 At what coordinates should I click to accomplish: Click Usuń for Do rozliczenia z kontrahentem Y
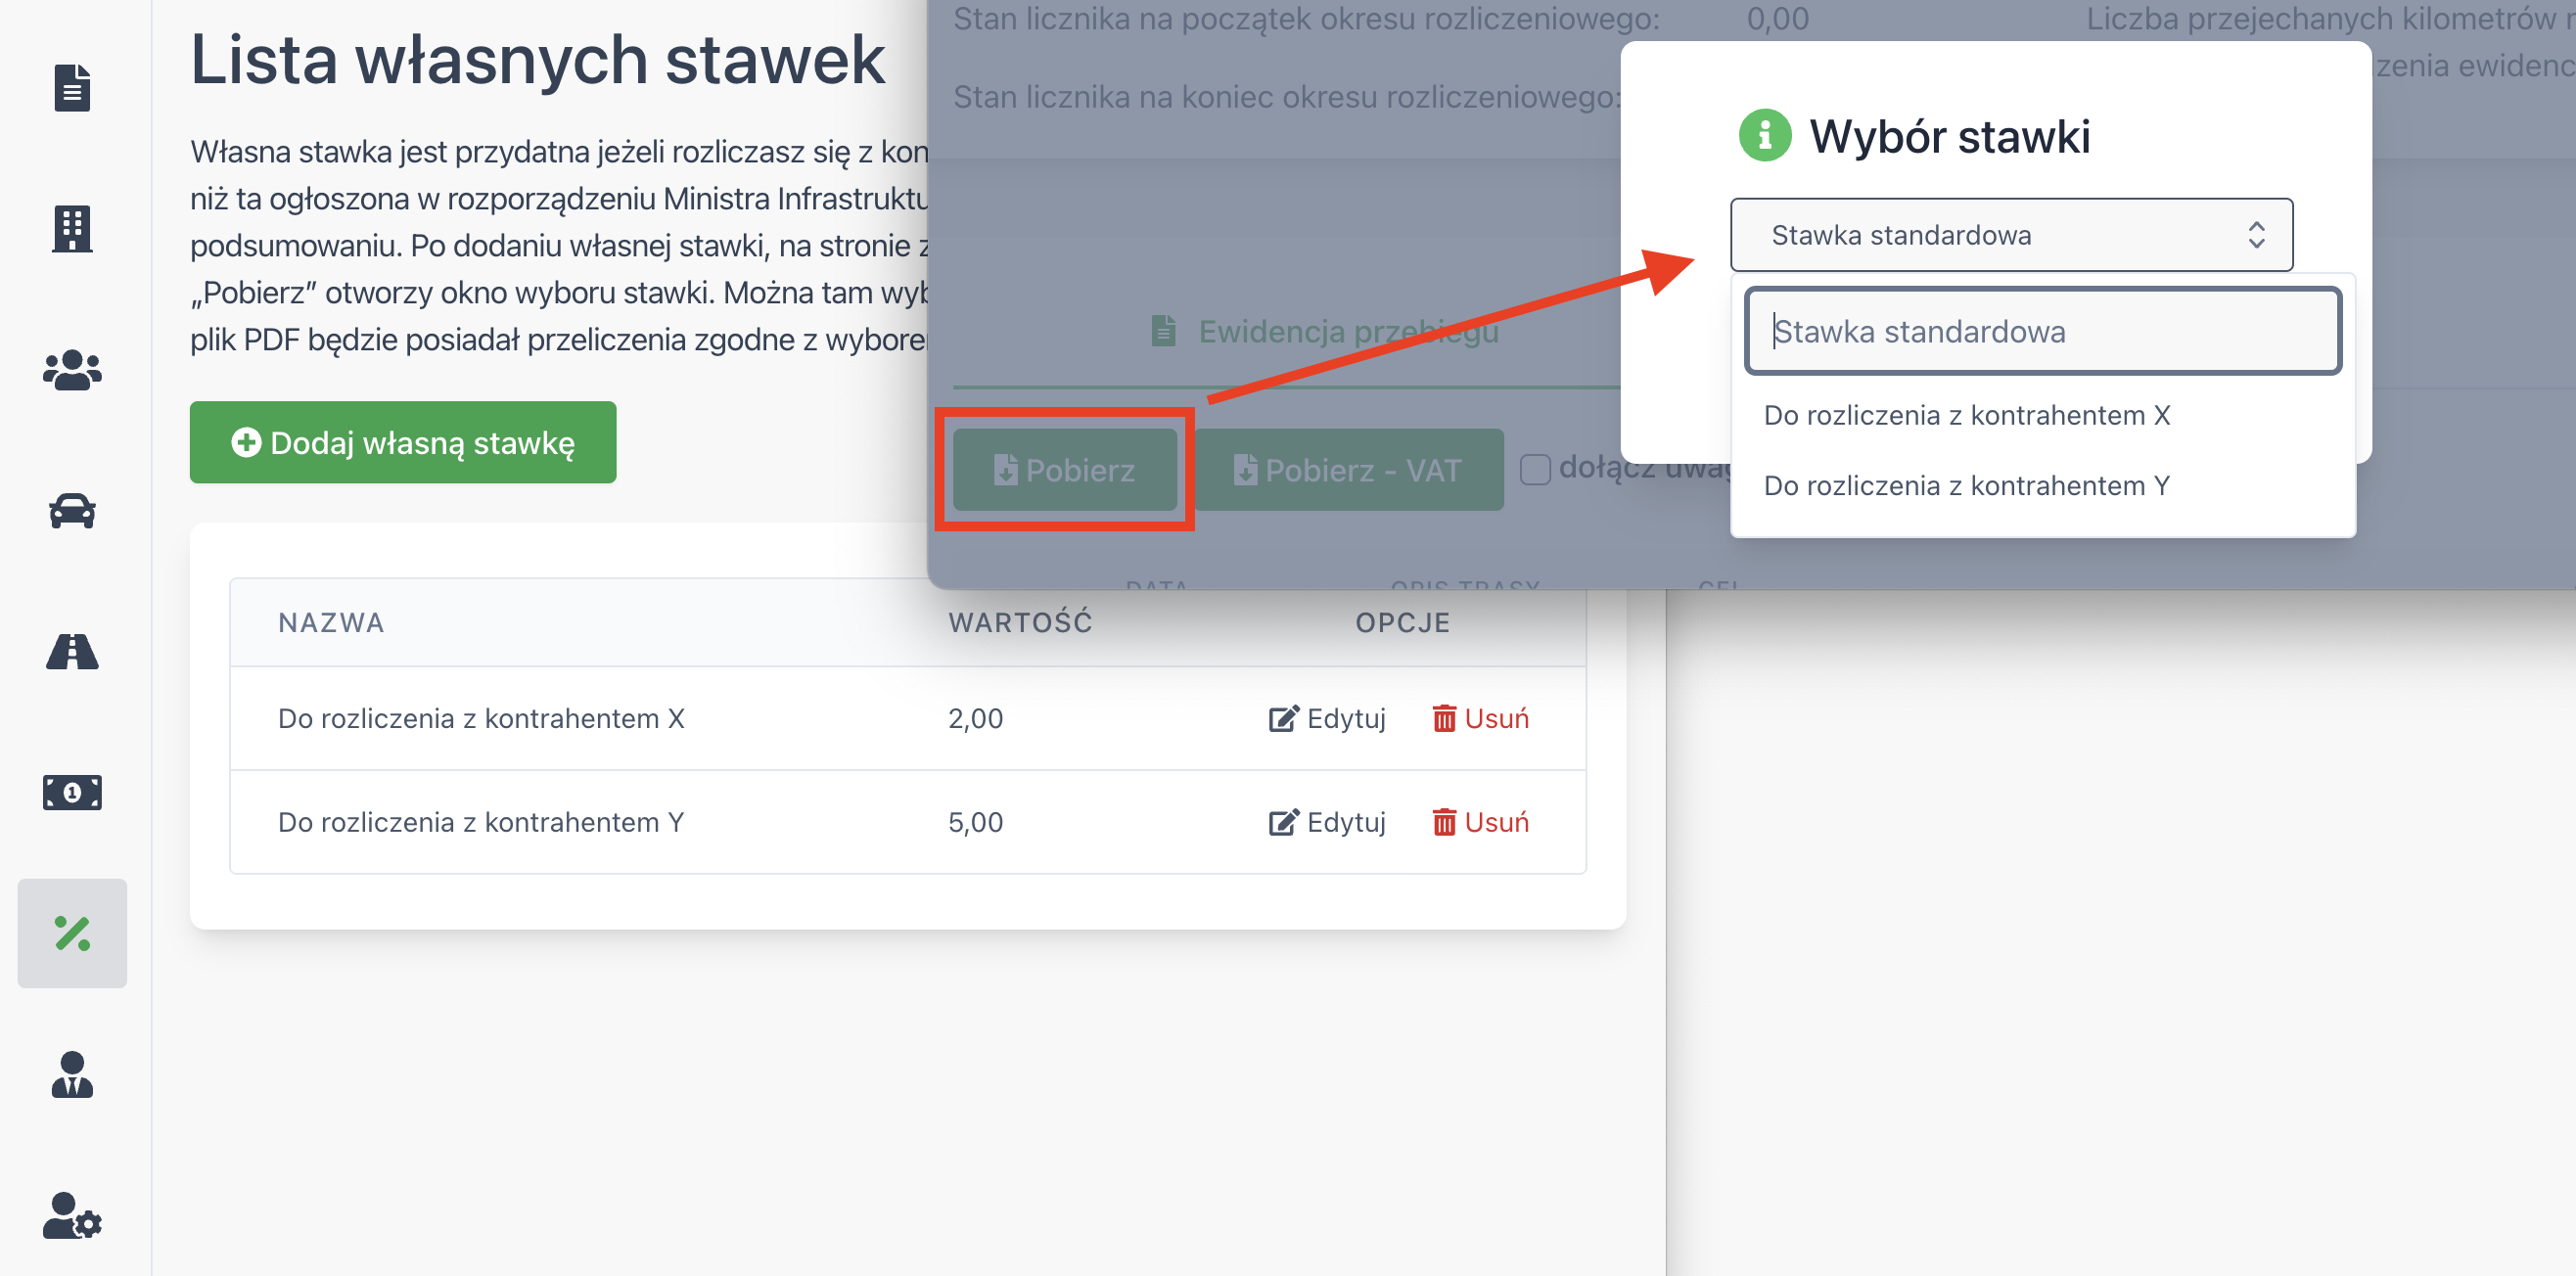tap(1480, 822)
